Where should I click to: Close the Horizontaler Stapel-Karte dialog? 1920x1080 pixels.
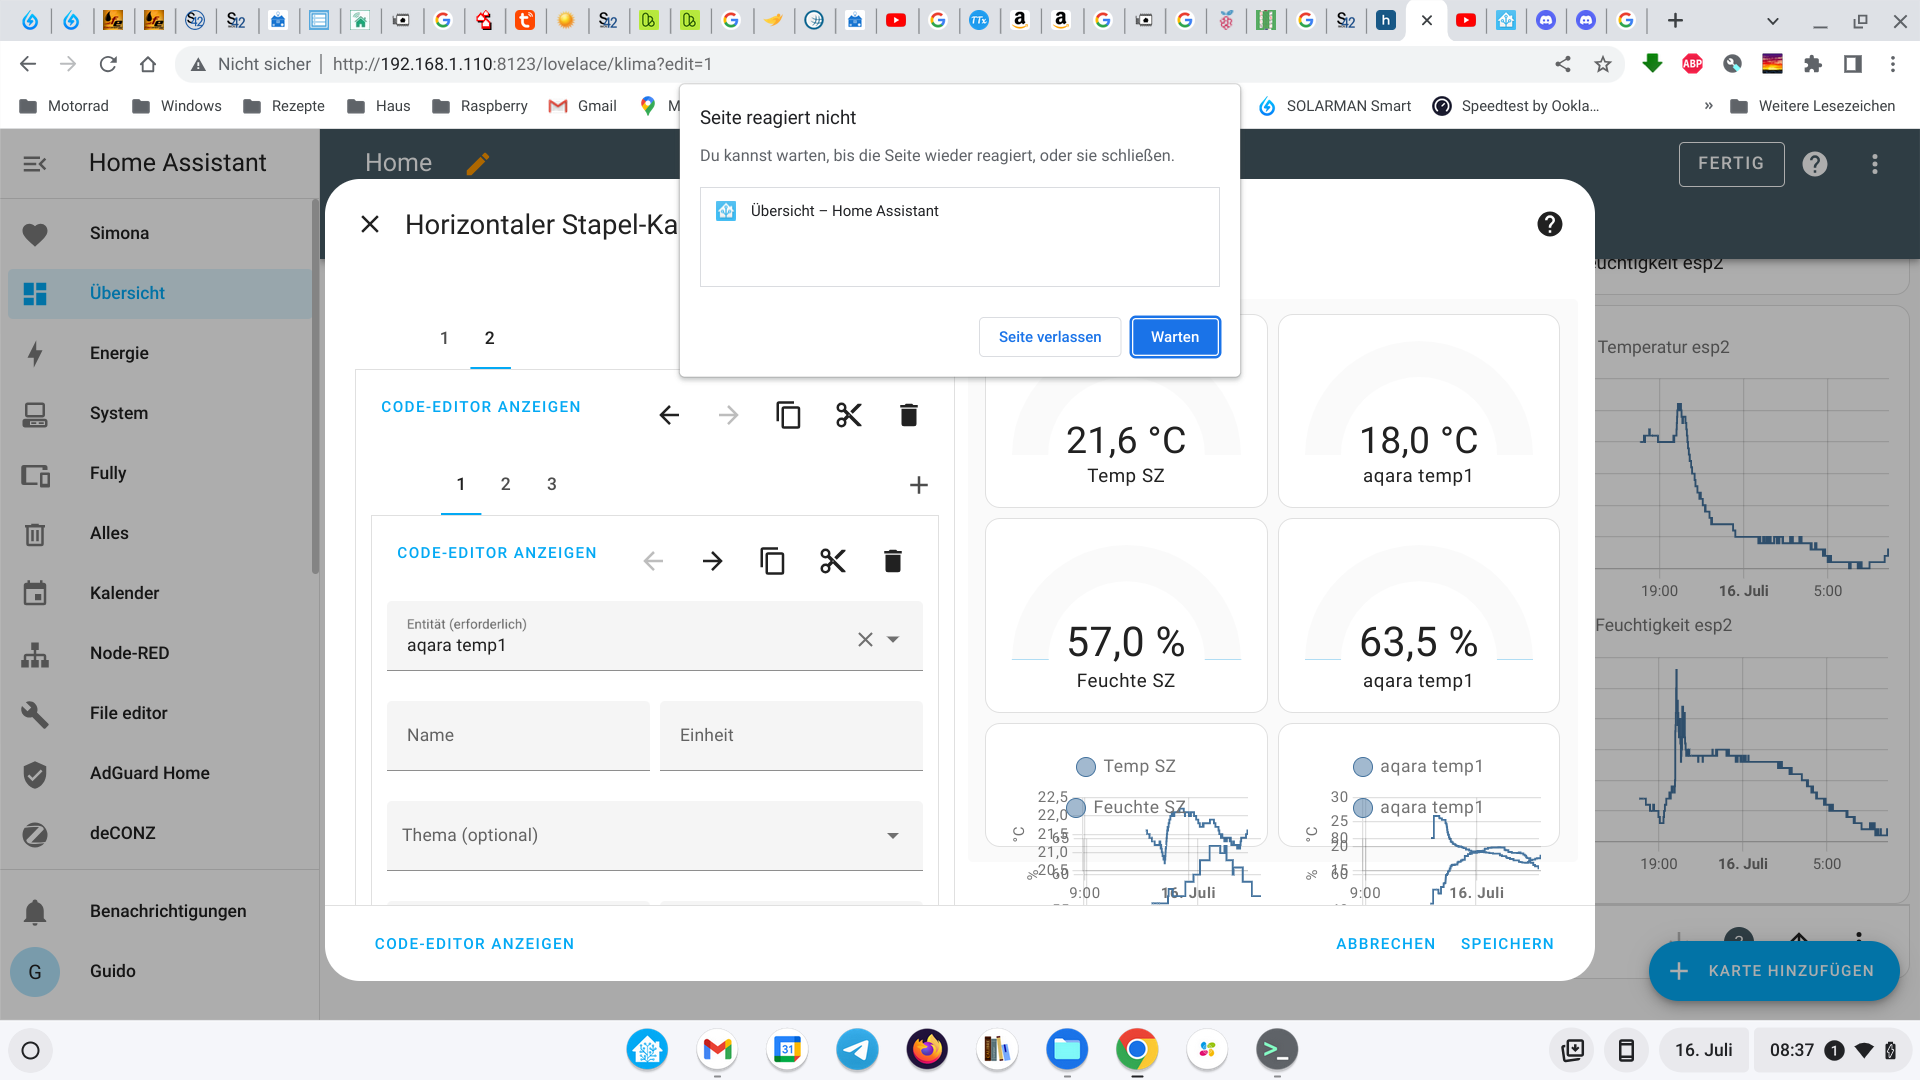pyautogui.click(x=370, y=224)
